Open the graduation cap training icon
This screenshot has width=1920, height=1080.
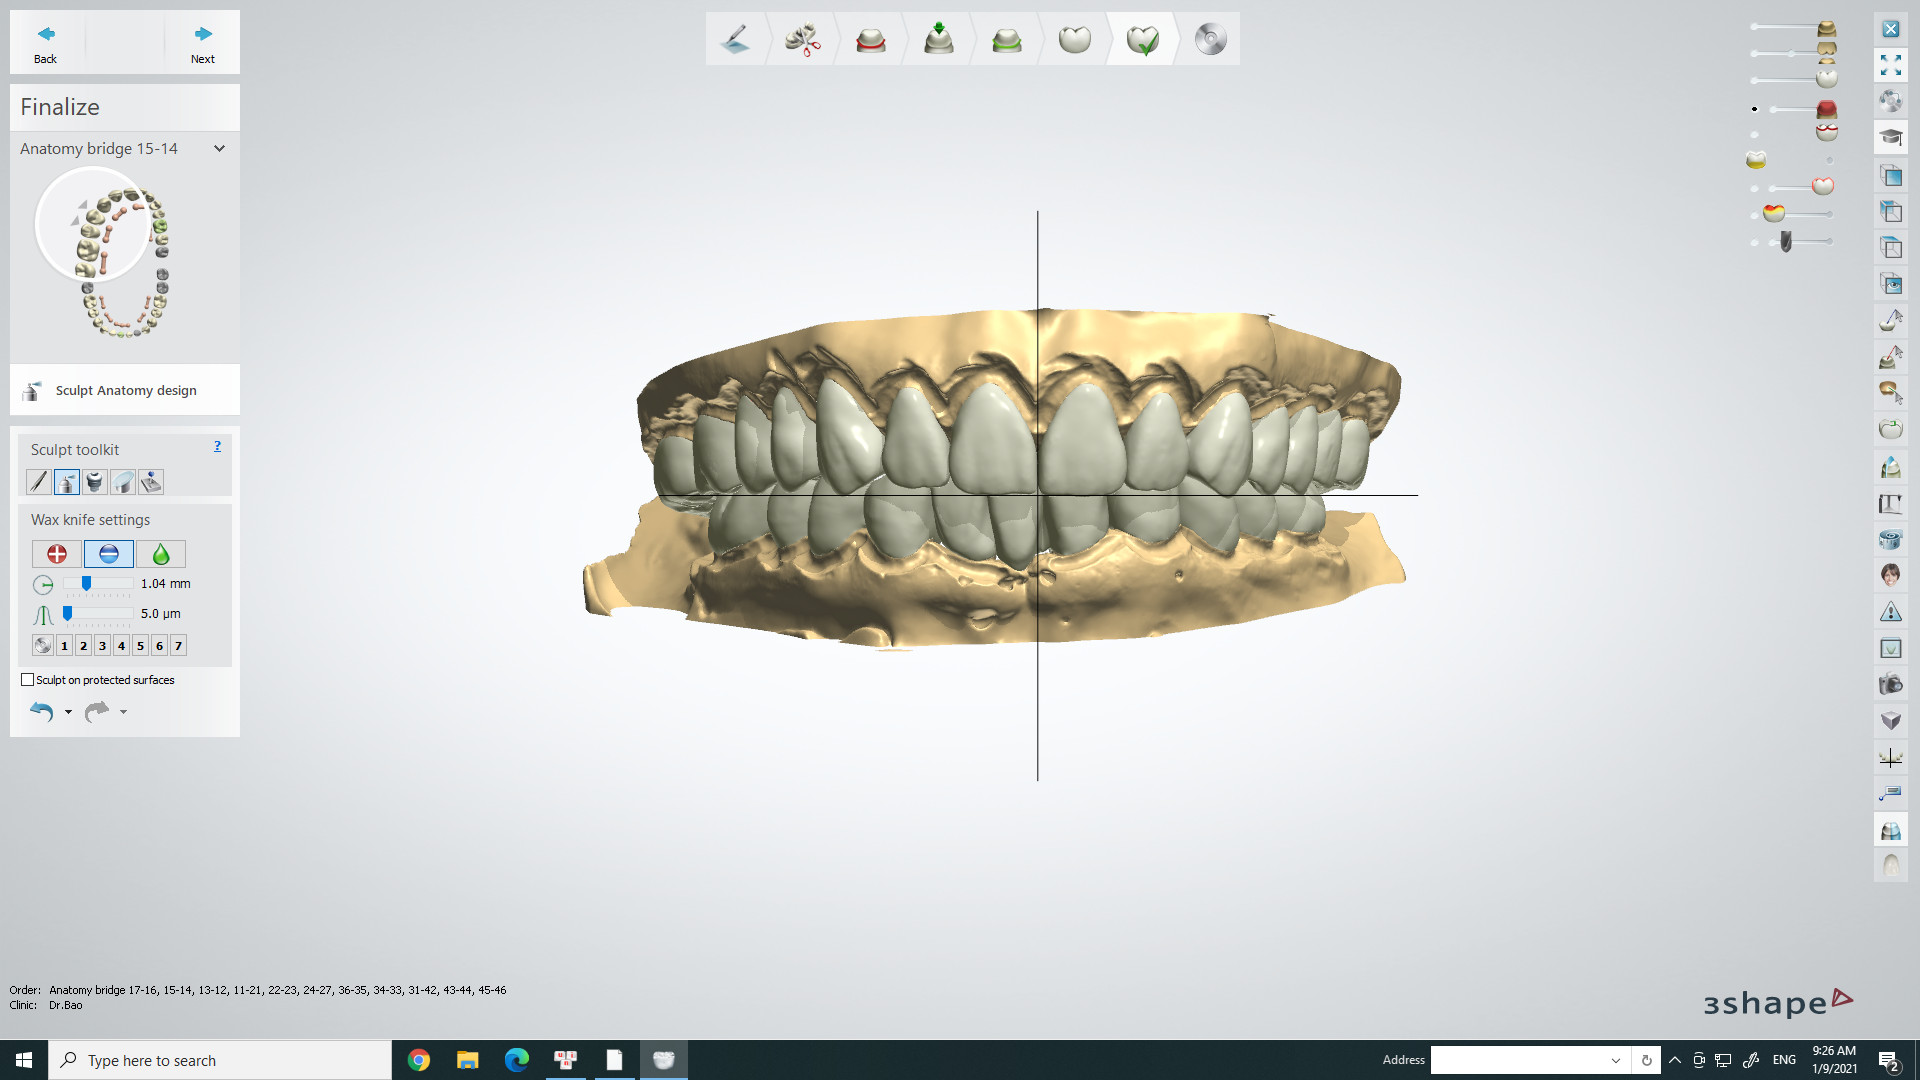(x=1890, y=138)
